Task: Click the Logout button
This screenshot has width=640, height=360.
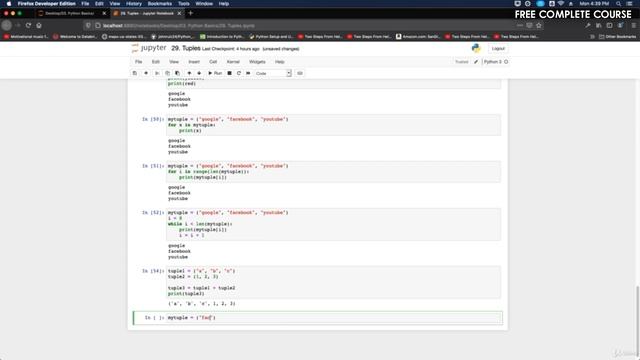Action: (x=498, y=49)
